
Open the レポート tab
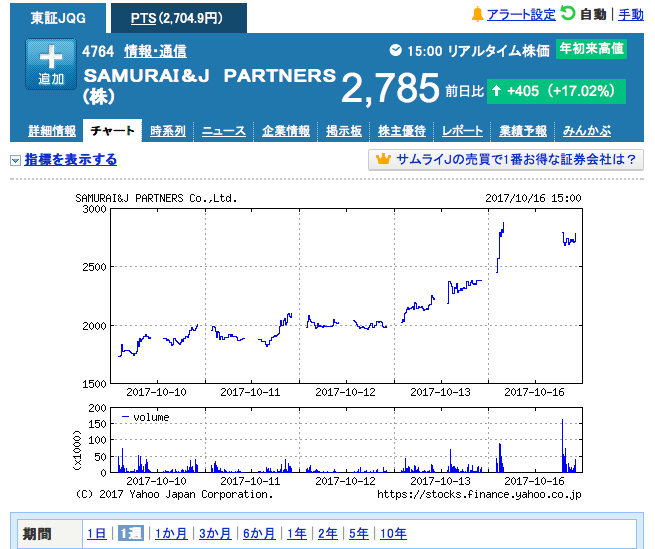pos(462,131)
